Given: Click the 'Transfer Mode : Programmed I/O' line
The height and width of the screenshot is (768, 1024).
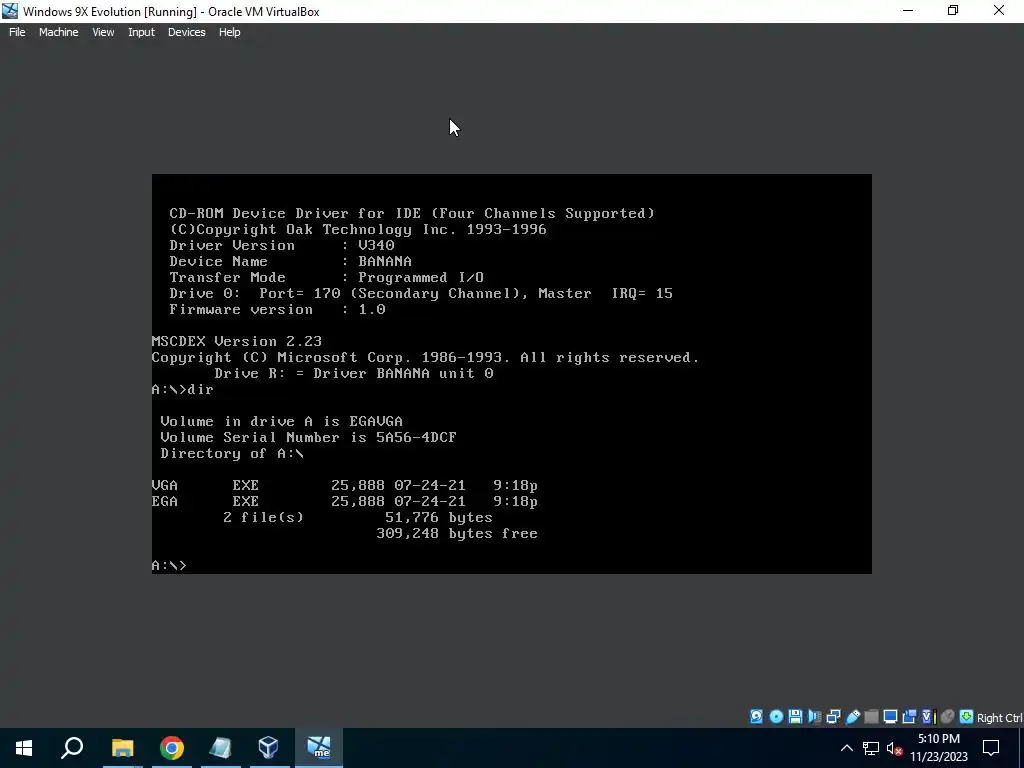Looking at the screenshot, I should (x=327, y=278).
